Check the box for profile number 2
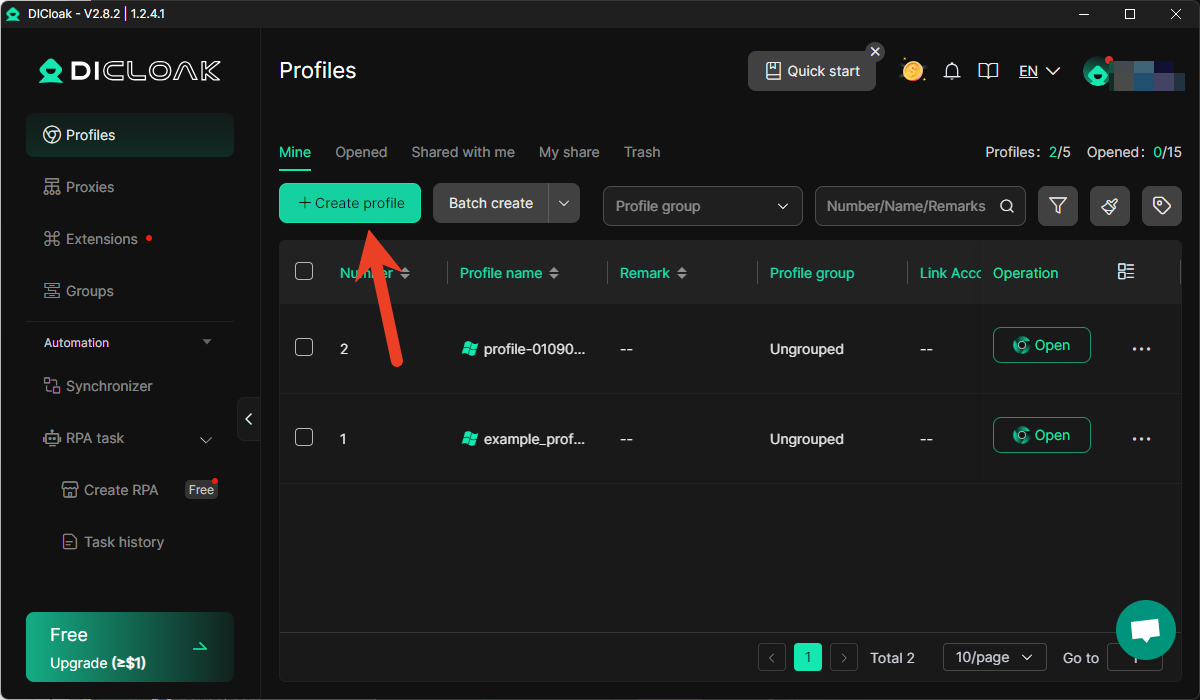Image resolution: width=1200 pixels, height=700 pixels. (x=304, y=347)
